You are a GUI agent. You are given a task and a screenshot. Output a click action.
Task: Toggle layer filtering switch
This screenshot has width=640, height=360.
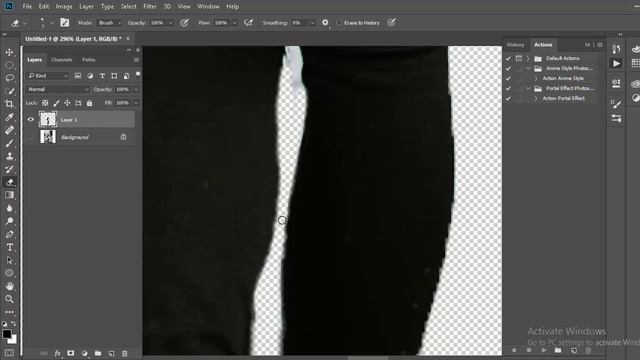[x=138, y=74]
